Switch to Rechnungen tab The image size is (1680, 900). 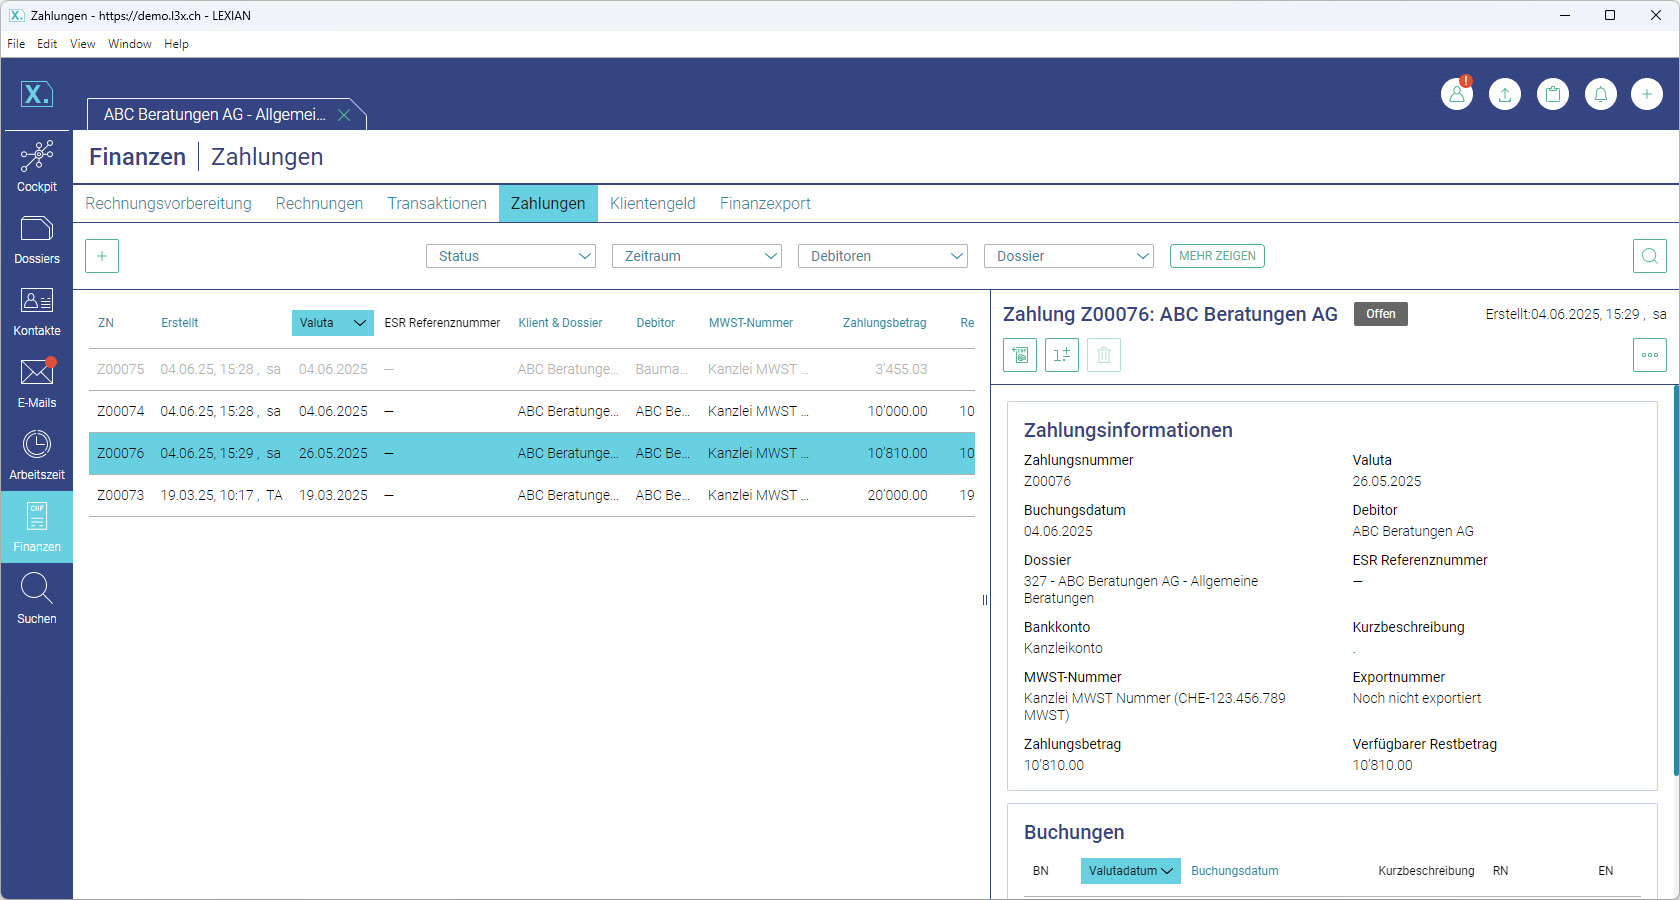(x=319, y=204)
